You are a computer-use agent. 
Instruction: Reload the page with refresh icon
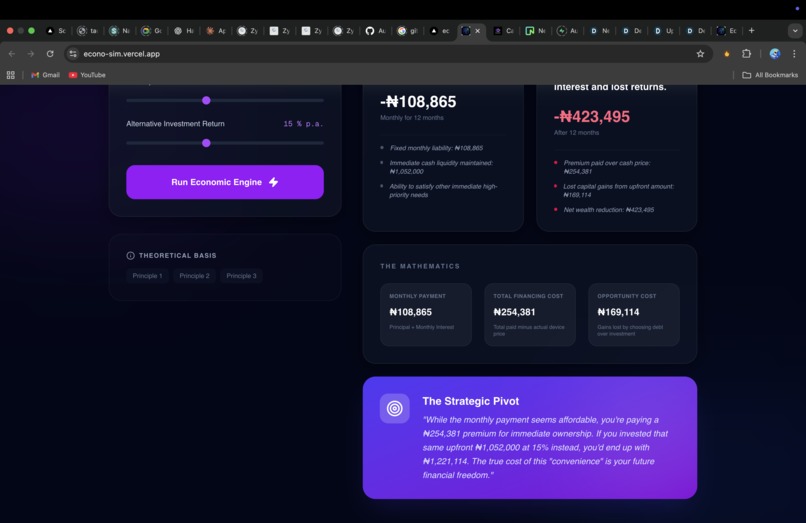(x=50, y=53)
